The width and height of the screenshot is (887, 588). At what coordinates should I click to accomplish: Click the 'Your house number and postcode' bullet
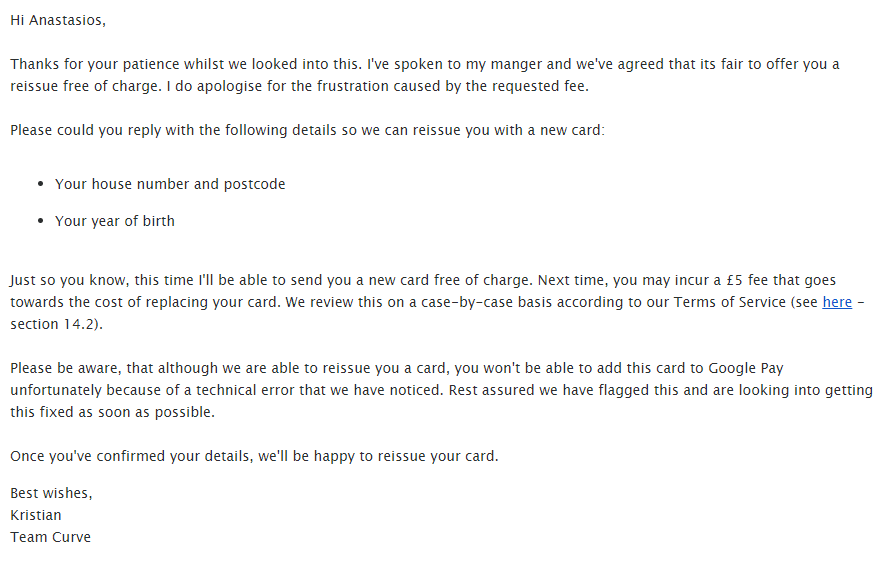coord(170,185)
